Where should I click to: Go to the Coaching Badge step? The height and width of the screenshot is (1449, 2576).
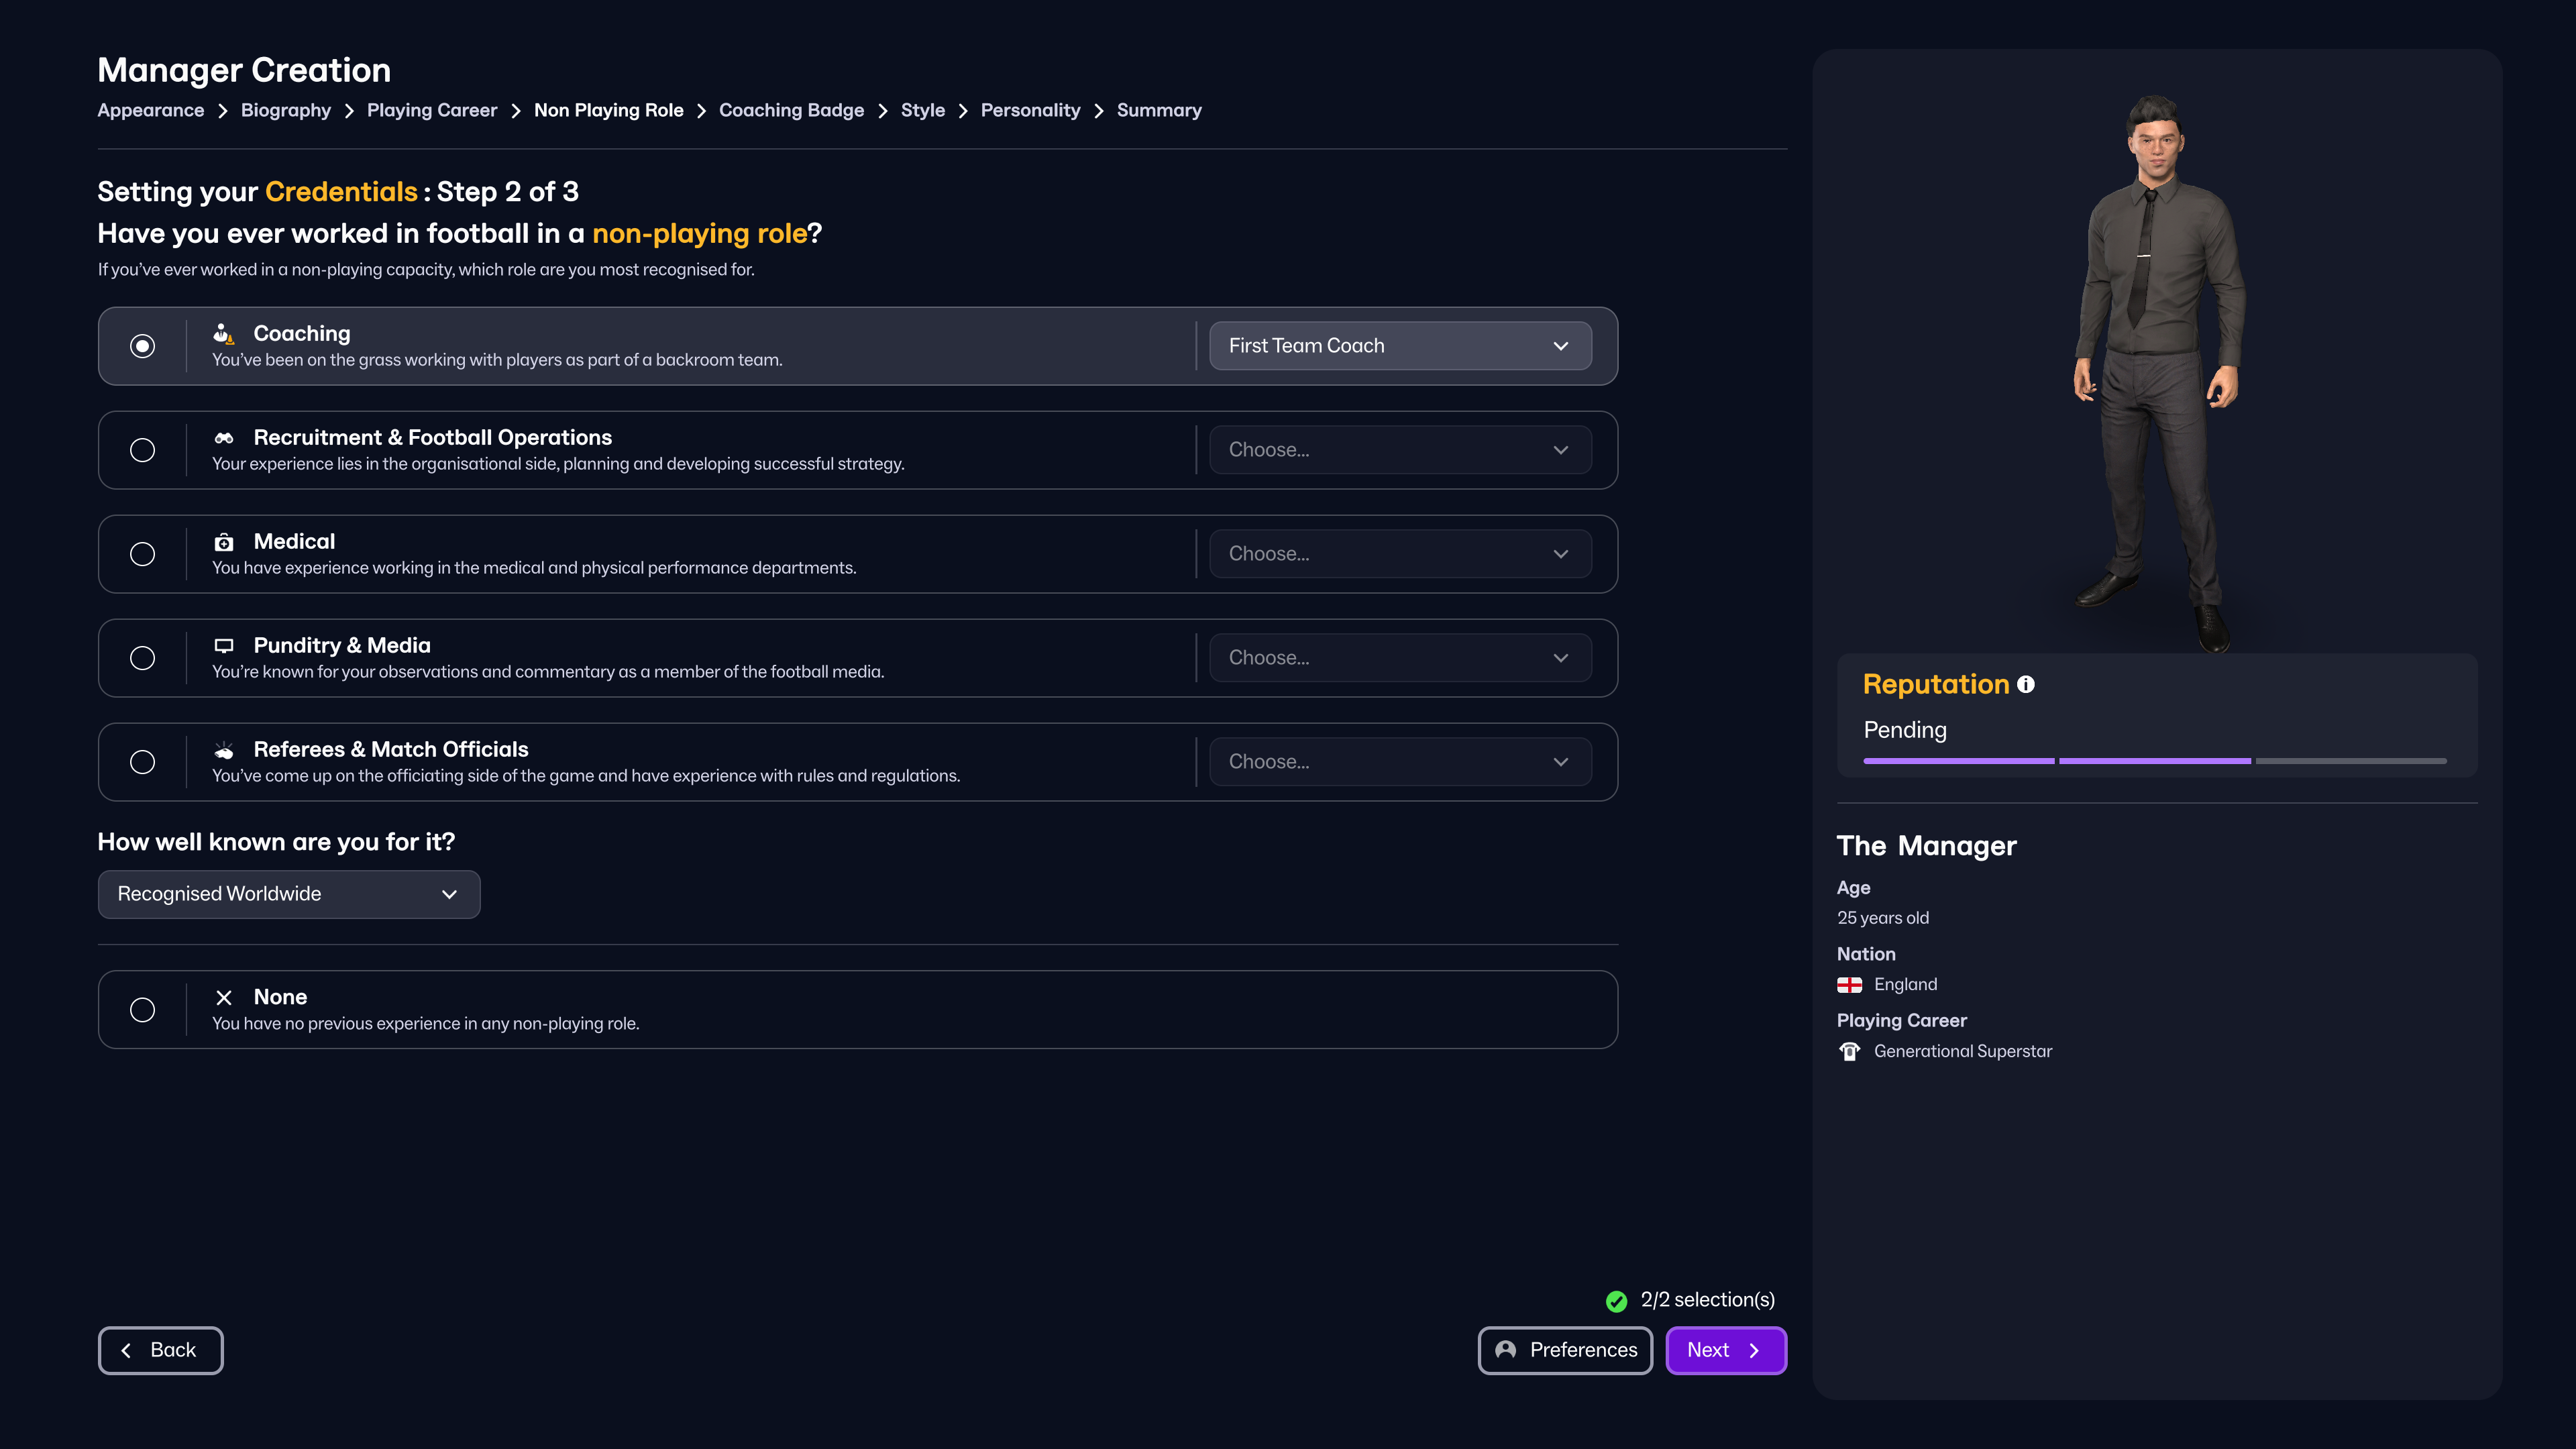pos(791,110)
